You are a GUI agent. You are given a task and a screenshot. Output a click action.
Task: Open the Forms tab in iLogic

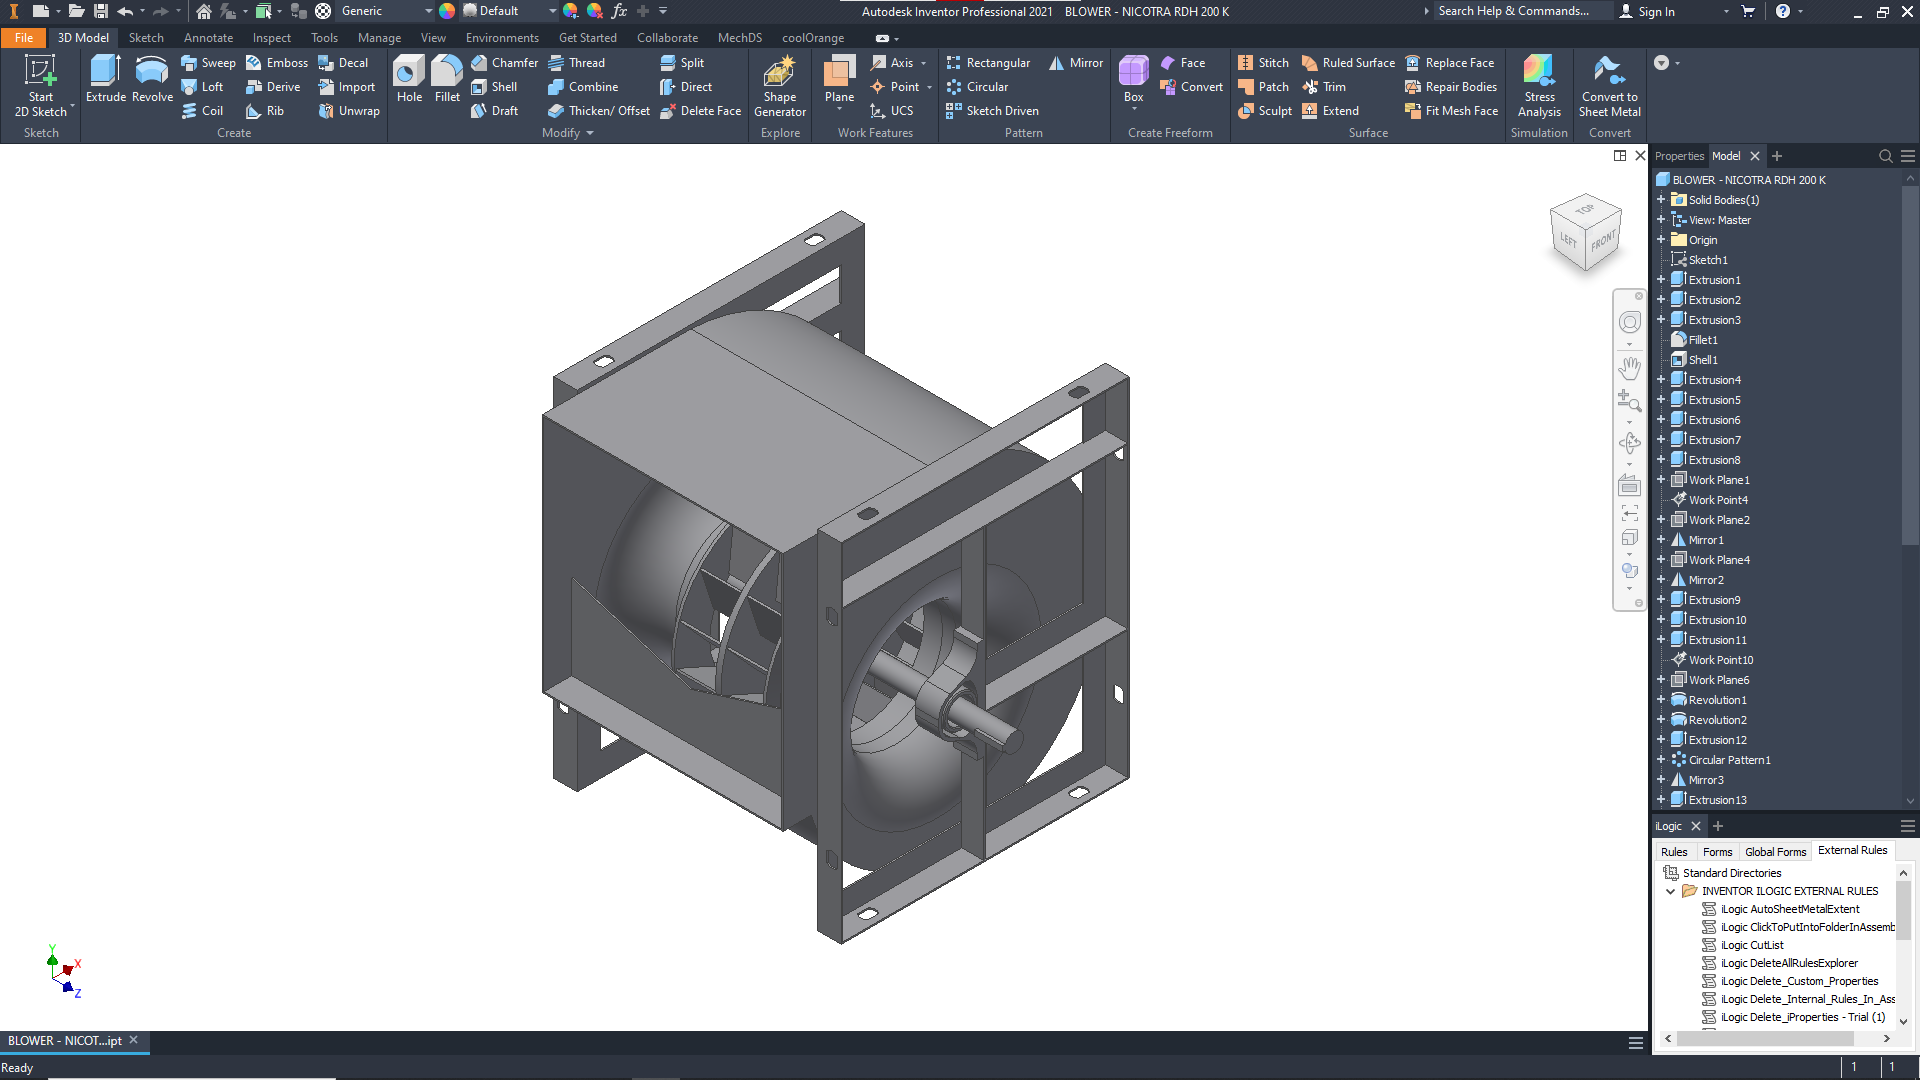[1717, 852]
